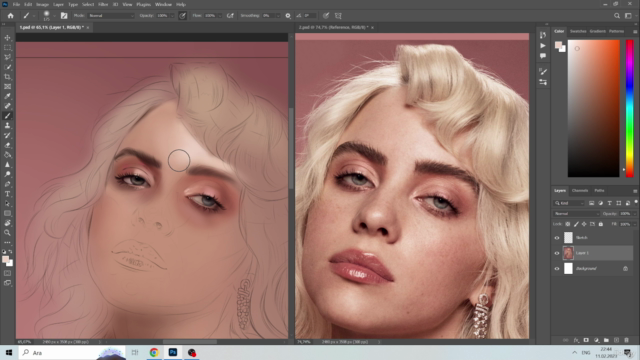This screenshot has width=640, height=360.
Task: Create new group folder icon
Action: click(606, 340)
